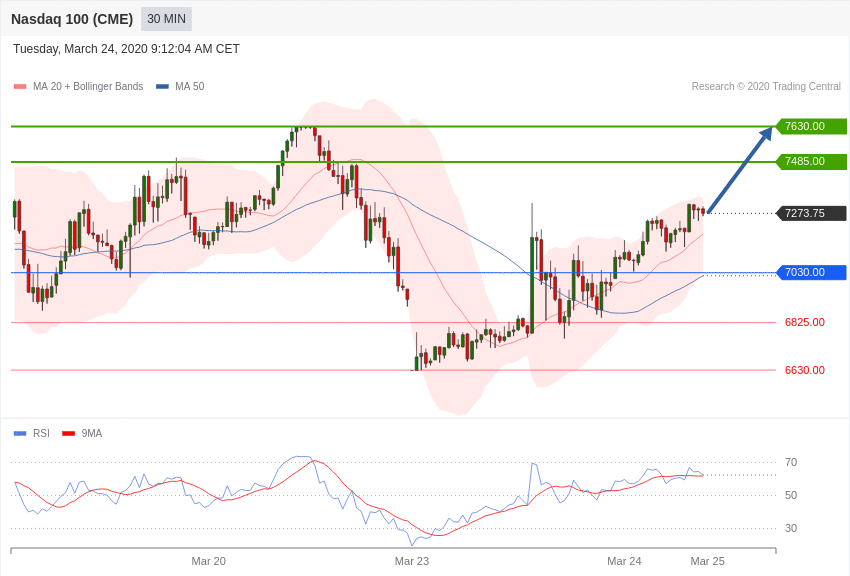Viewport: 850px width, 576px height.
Task: Click the Mar 24 date axis label
Action: [x=624, y=561]
